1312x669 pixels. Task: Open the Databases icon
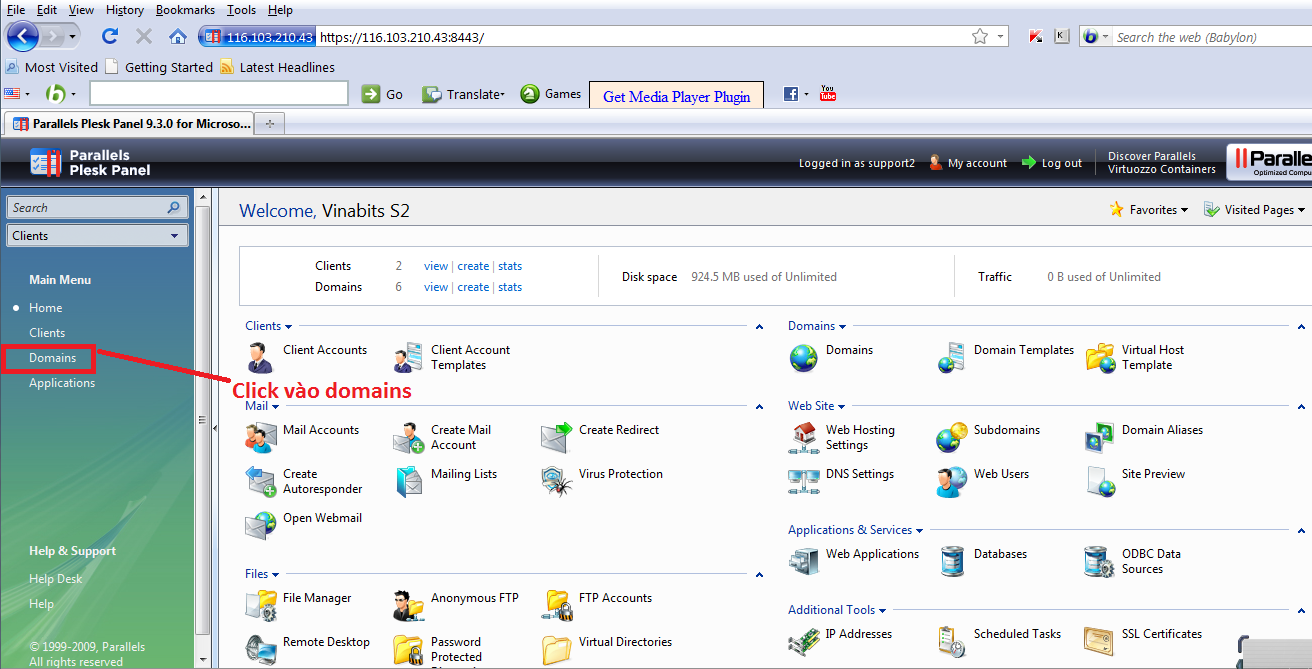point(951,562)
